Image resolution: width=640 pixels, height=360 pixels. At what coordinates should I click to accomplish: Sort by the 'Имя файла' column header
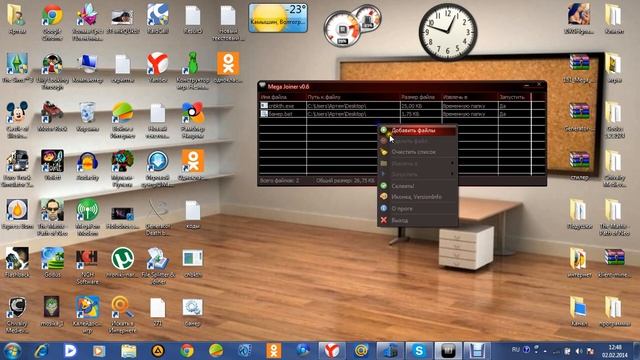[x=283, y=97]
